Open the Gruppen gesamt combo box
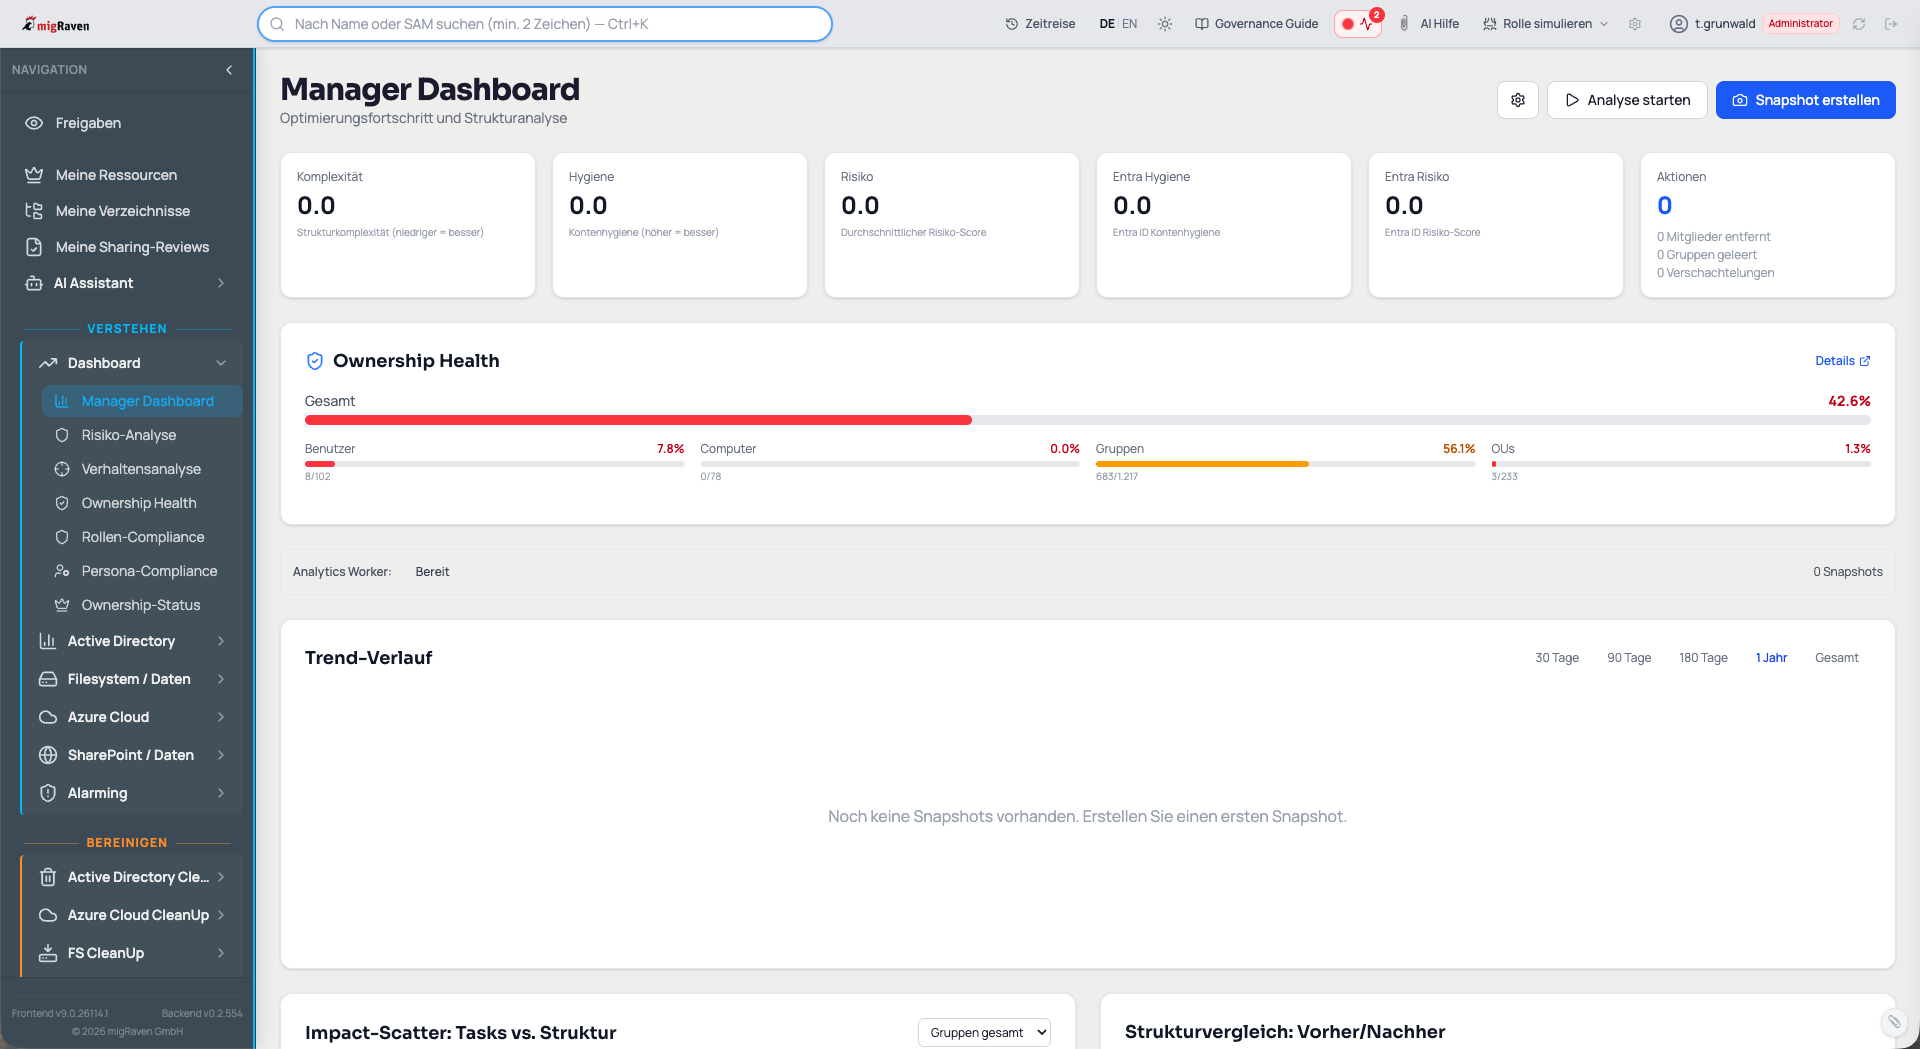 984,1032
